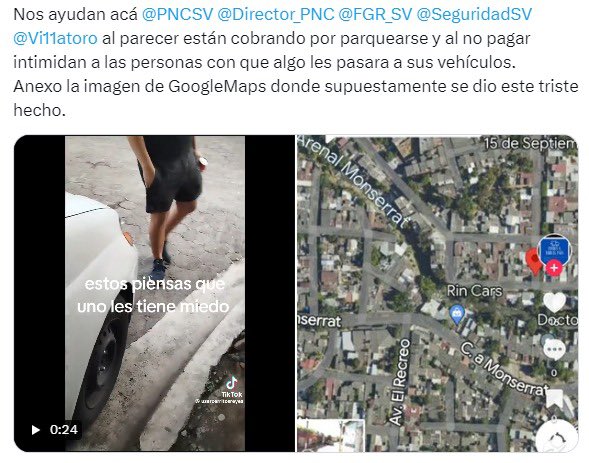Open the @SeguridadSV mention link

coord(474,14)
